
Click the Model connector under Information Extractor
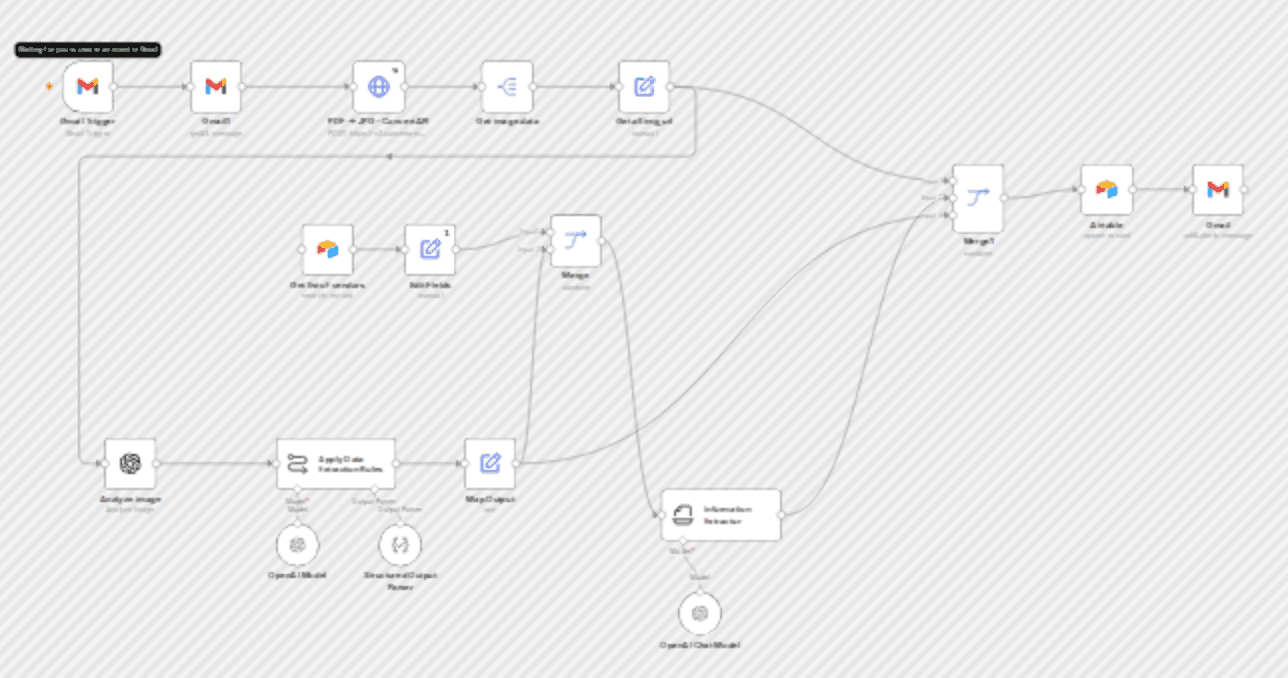pyautogui.click(x=684, y=541)
